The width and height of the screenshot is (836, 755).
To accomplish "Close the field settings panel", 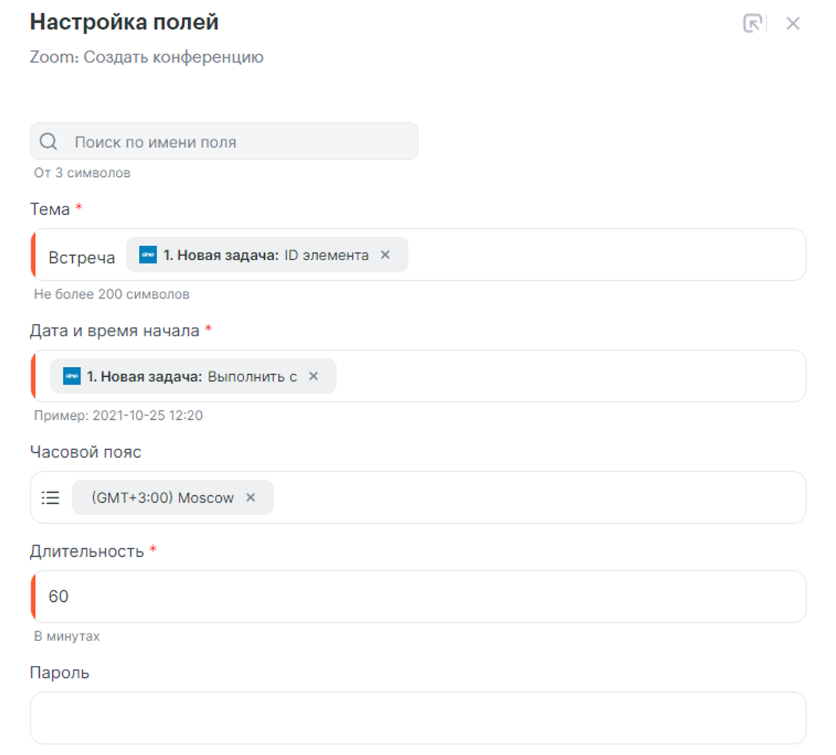I will click(793, 24).
